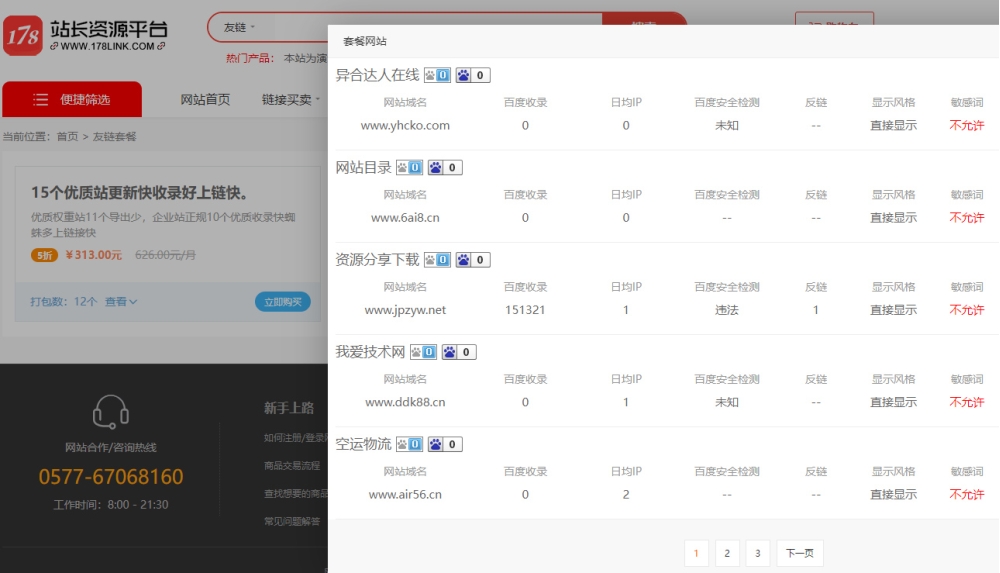Screen dimensions: 1000x573
Task: Click the orange 5折 discount badge
Action: tap(45, 255)
